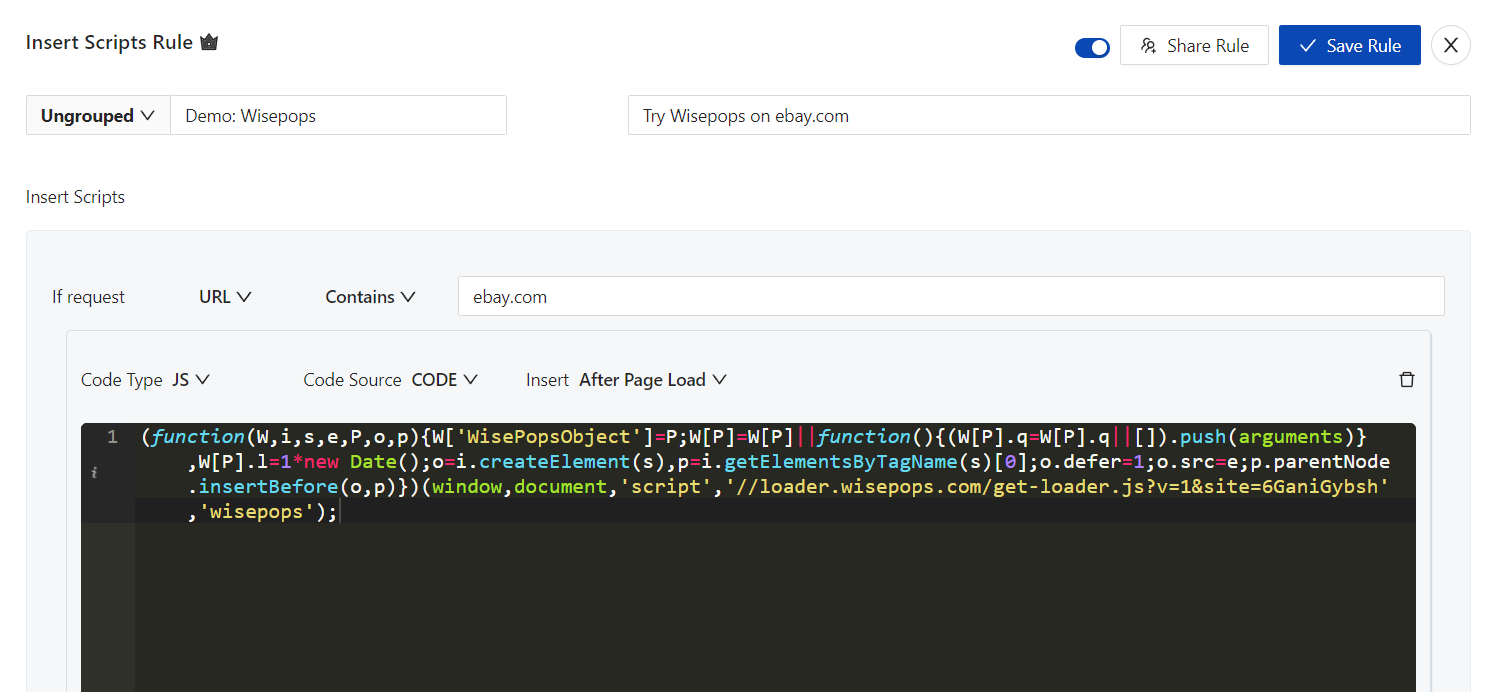Screen dimensions: 1493x692
Task: Click line number 1 in the code editor
Action: click(x=112, y=436)
